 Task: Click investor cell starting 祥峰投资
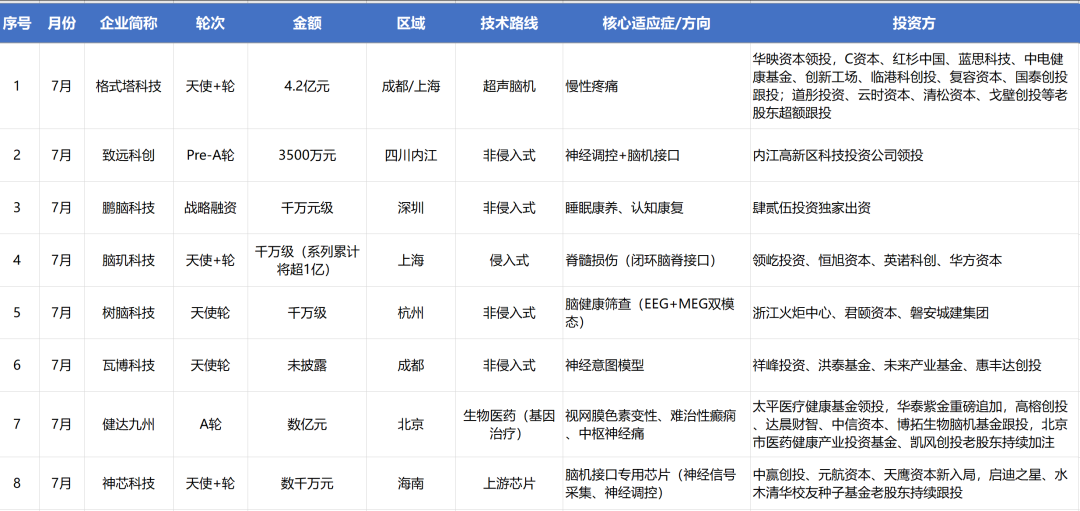click(915, 366)
